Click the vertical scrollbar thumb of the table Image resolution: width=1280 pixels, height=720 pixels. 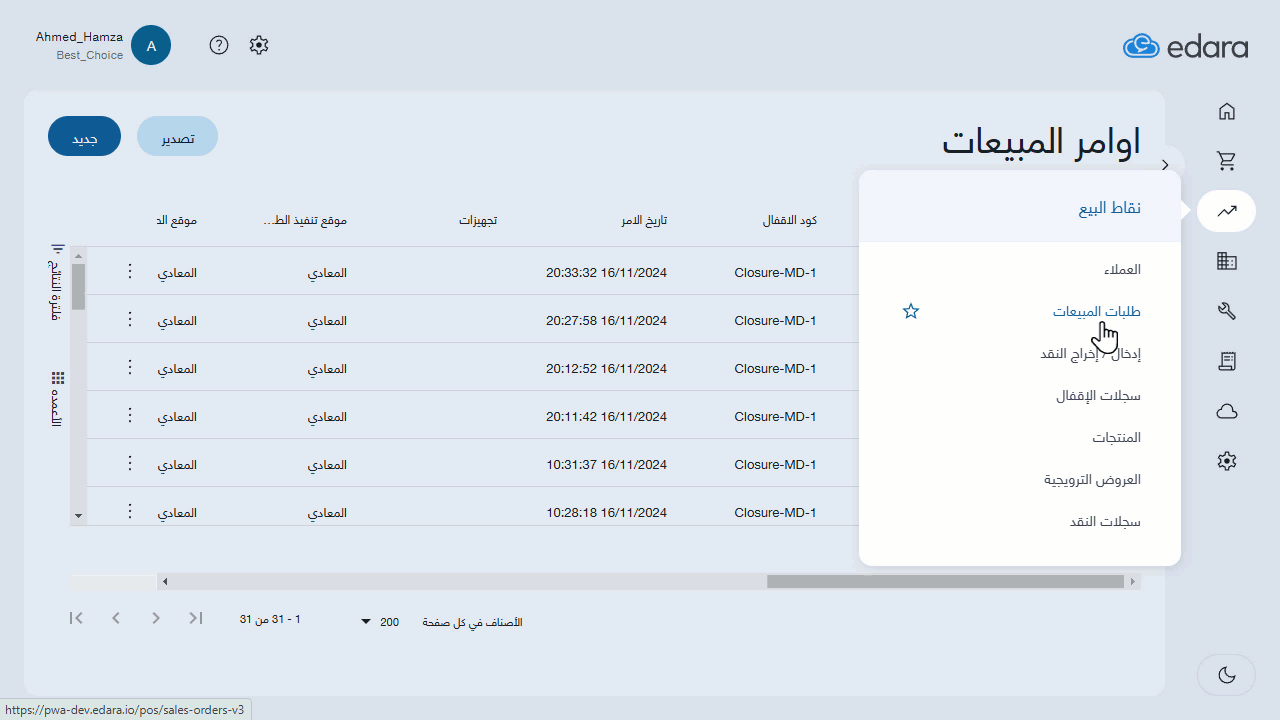pyautogui.click(x=78, y=287)
